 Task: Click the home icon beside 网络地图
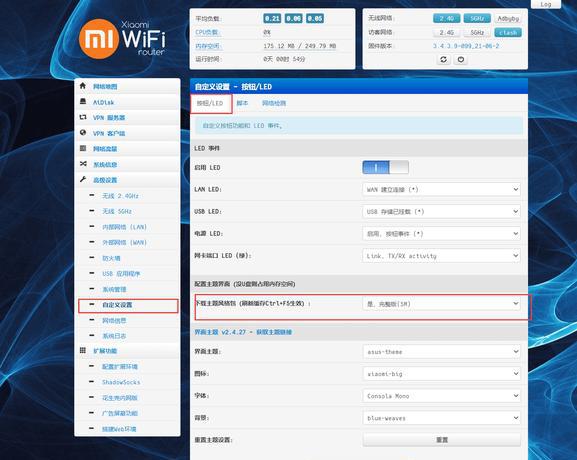(x=83, y=86)
